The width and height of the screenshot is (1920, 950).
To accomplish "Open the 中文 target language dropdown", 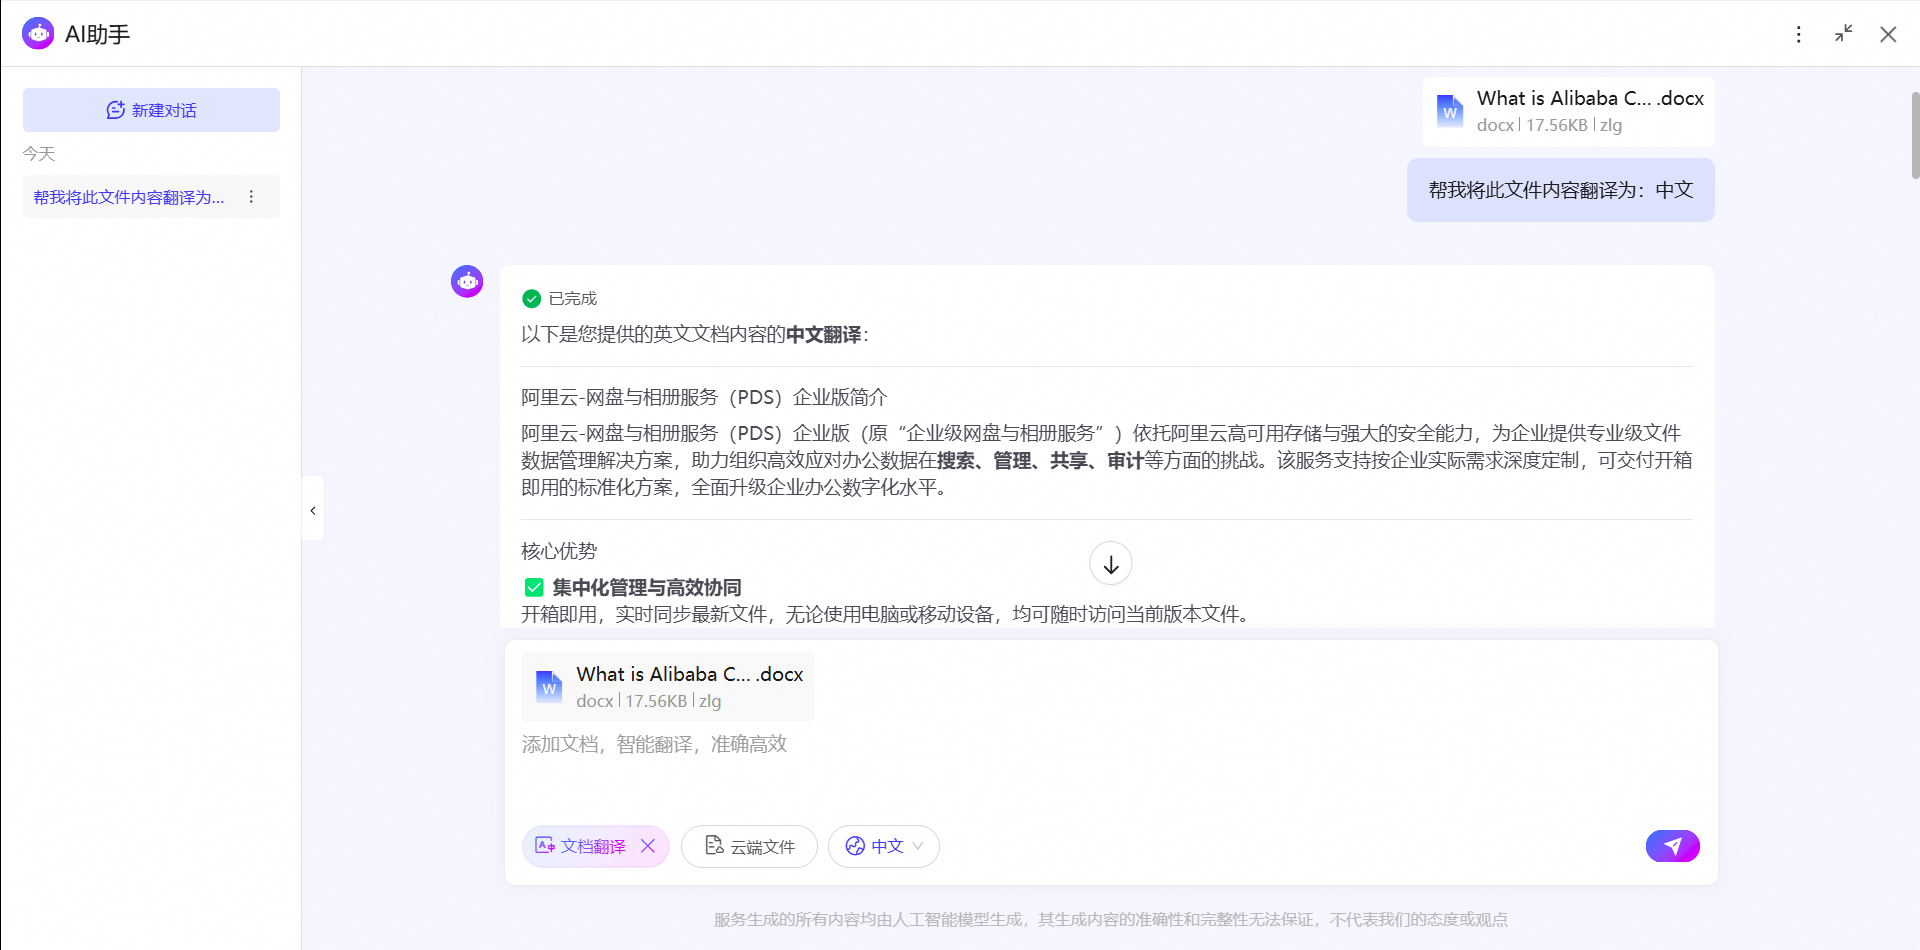I will [x=883, y=846].
